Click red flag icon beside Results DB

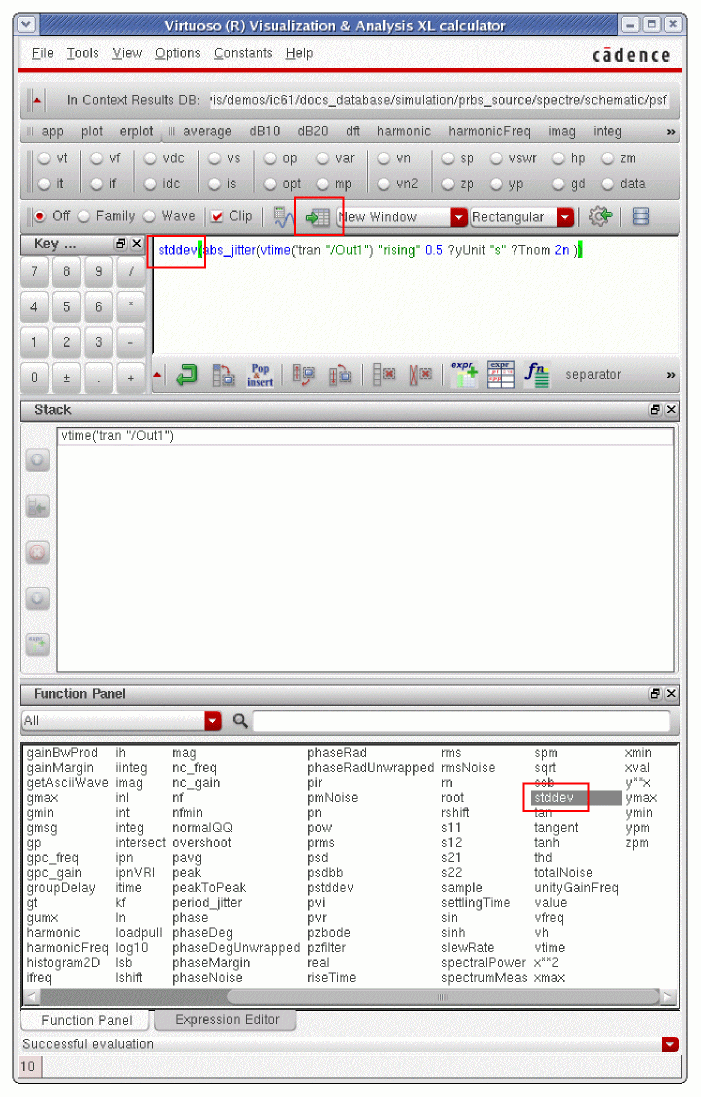click(36, 101)
